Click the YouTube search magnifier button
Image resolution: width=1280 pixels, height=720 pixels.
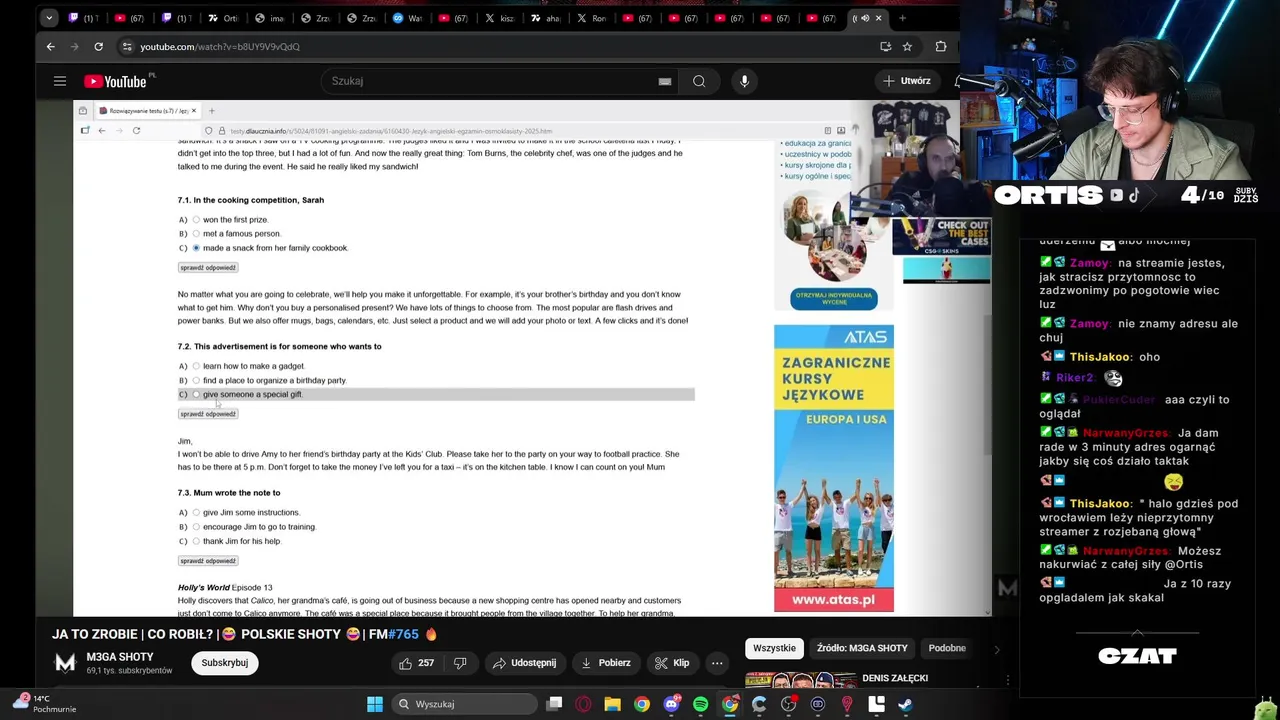pyautogui.click(x=699, y=81)
